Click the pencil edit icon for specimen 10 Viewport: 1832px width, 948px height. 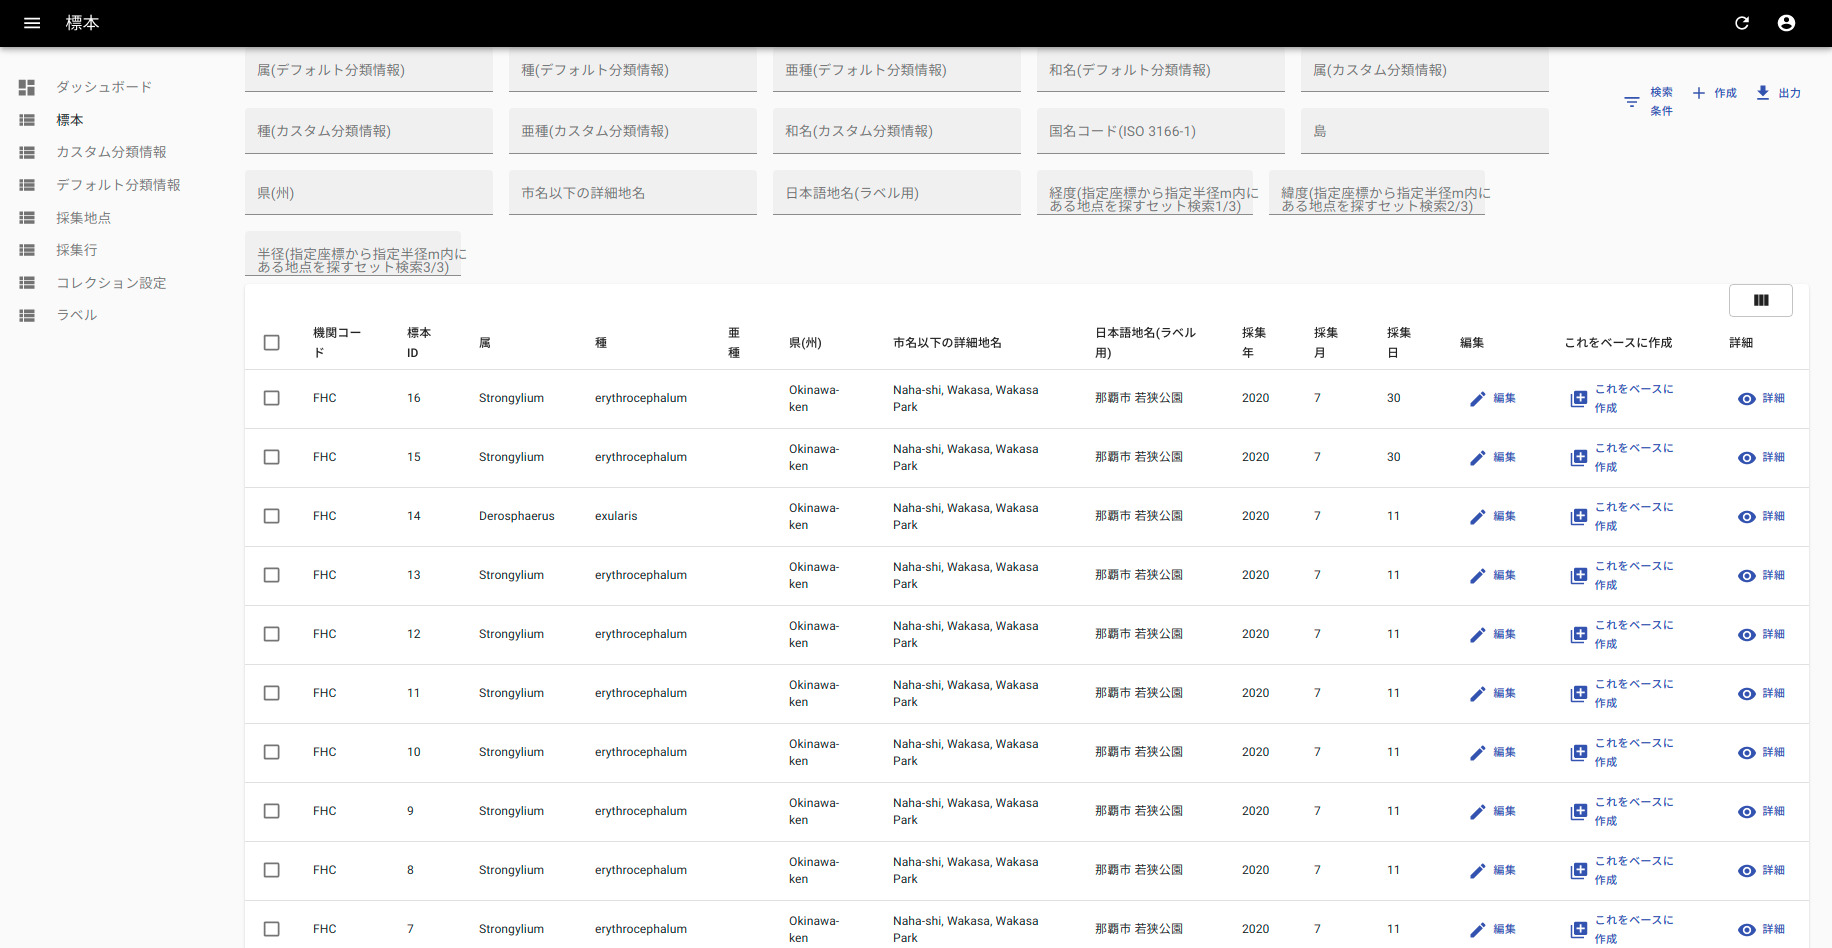[1477, 753]
